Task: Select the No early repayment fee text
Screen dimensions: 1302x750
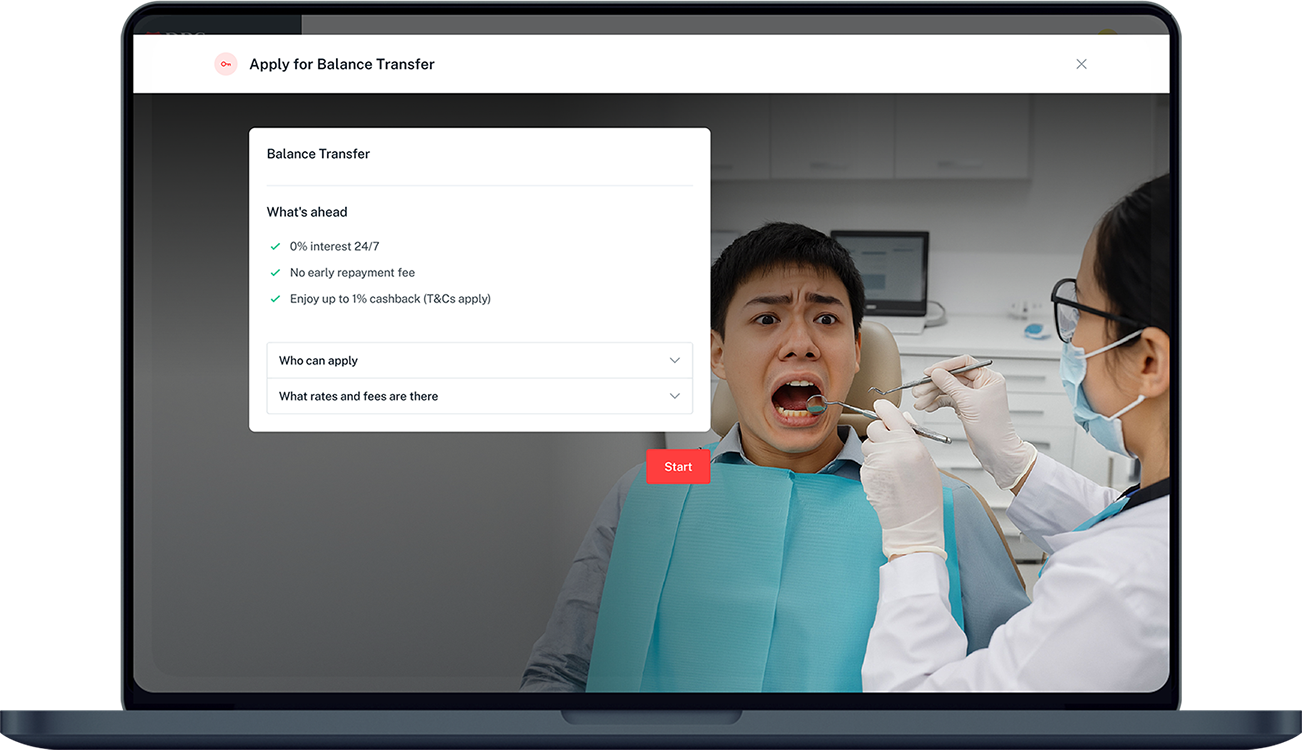Action: [x=352, y=272]
